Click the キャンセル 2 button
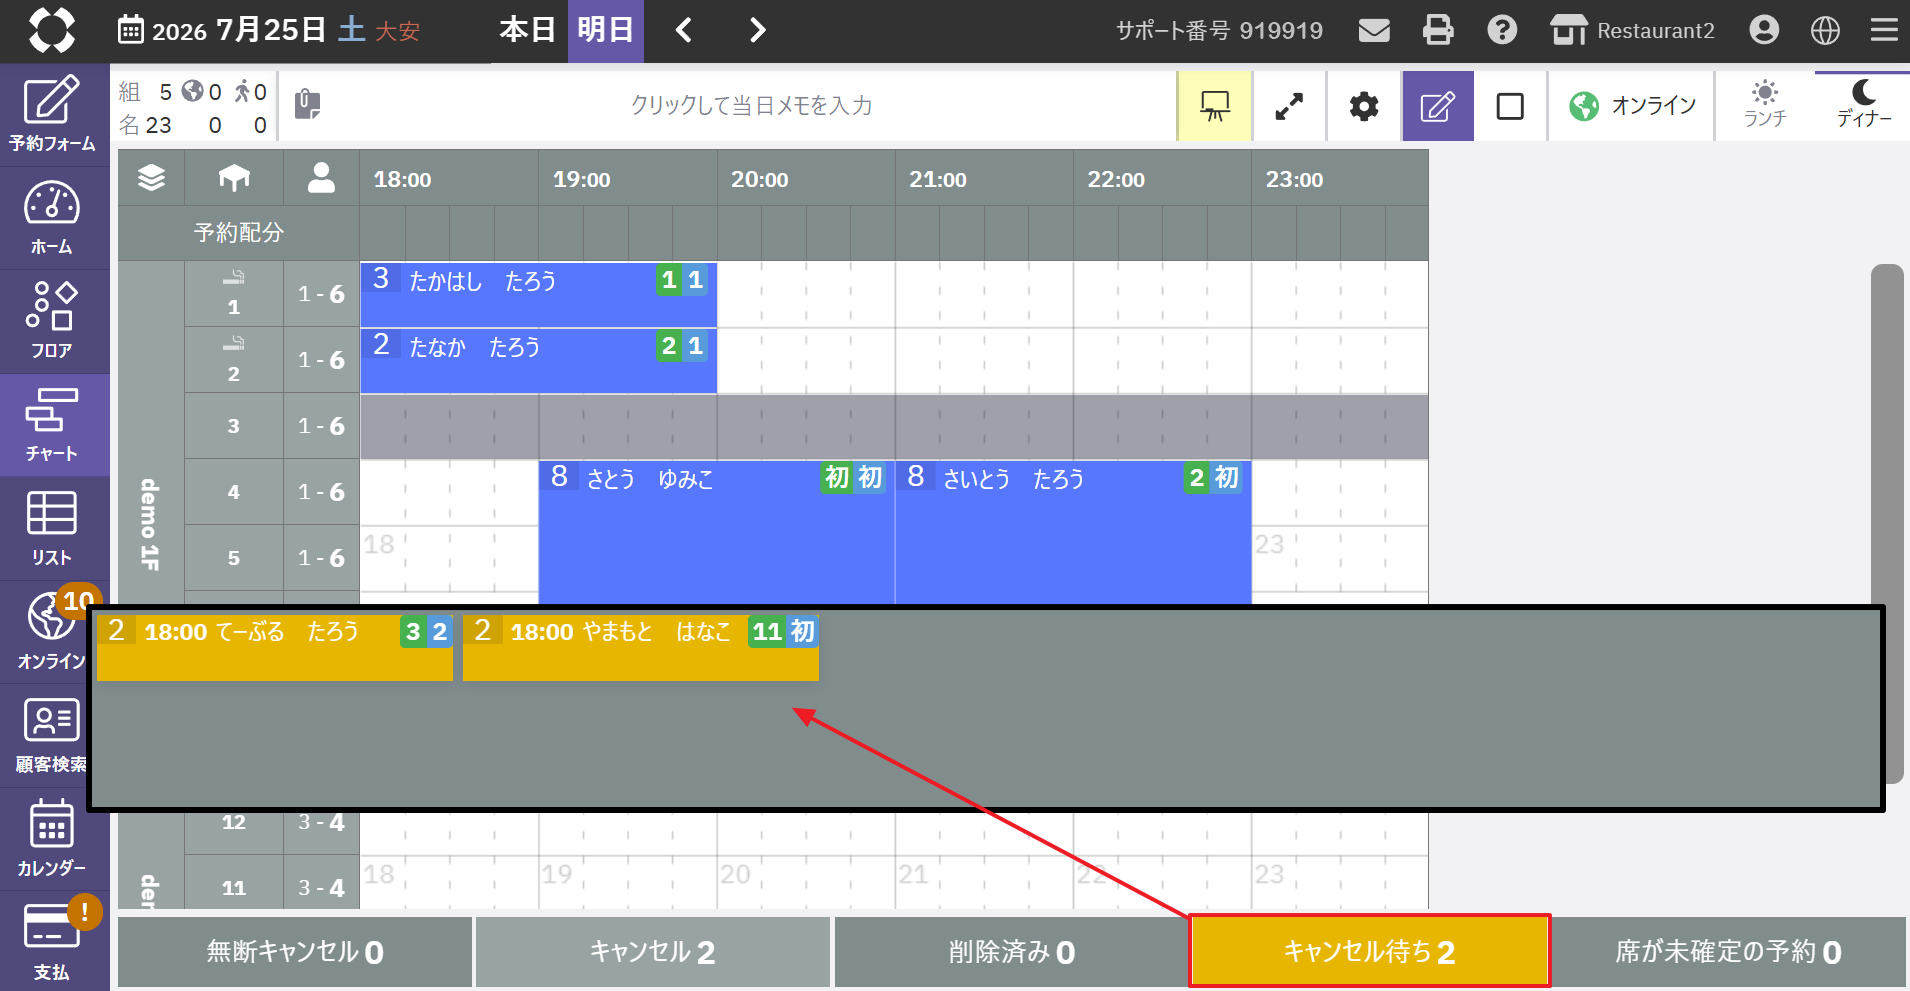This screenshot has height=991, width=1910. (652, 951)
